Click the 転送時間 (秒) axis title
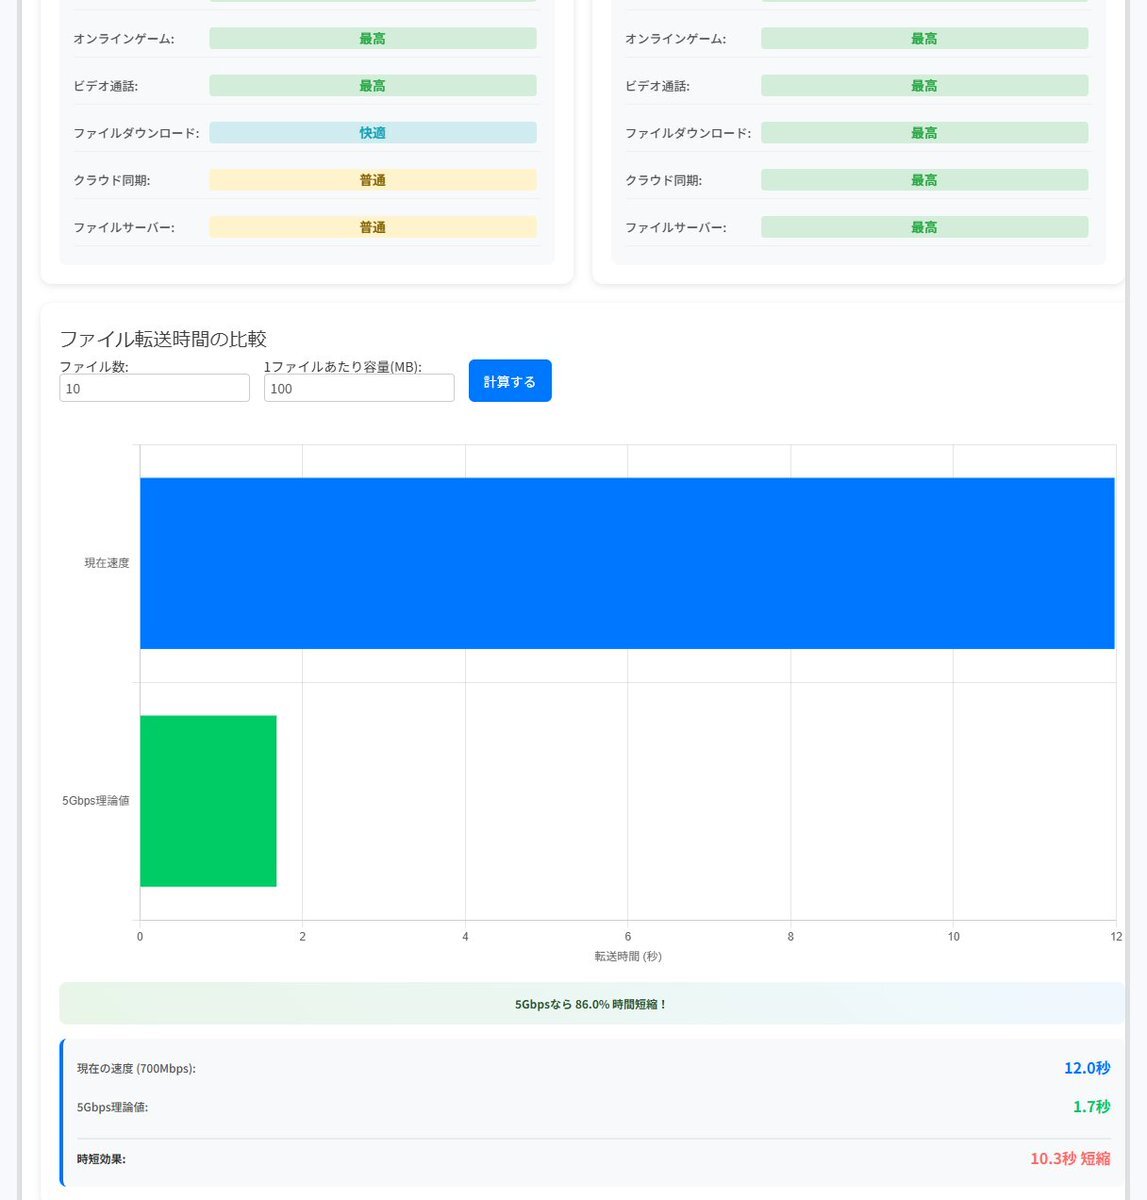1147x1200 pixels. tap(627, 956)
